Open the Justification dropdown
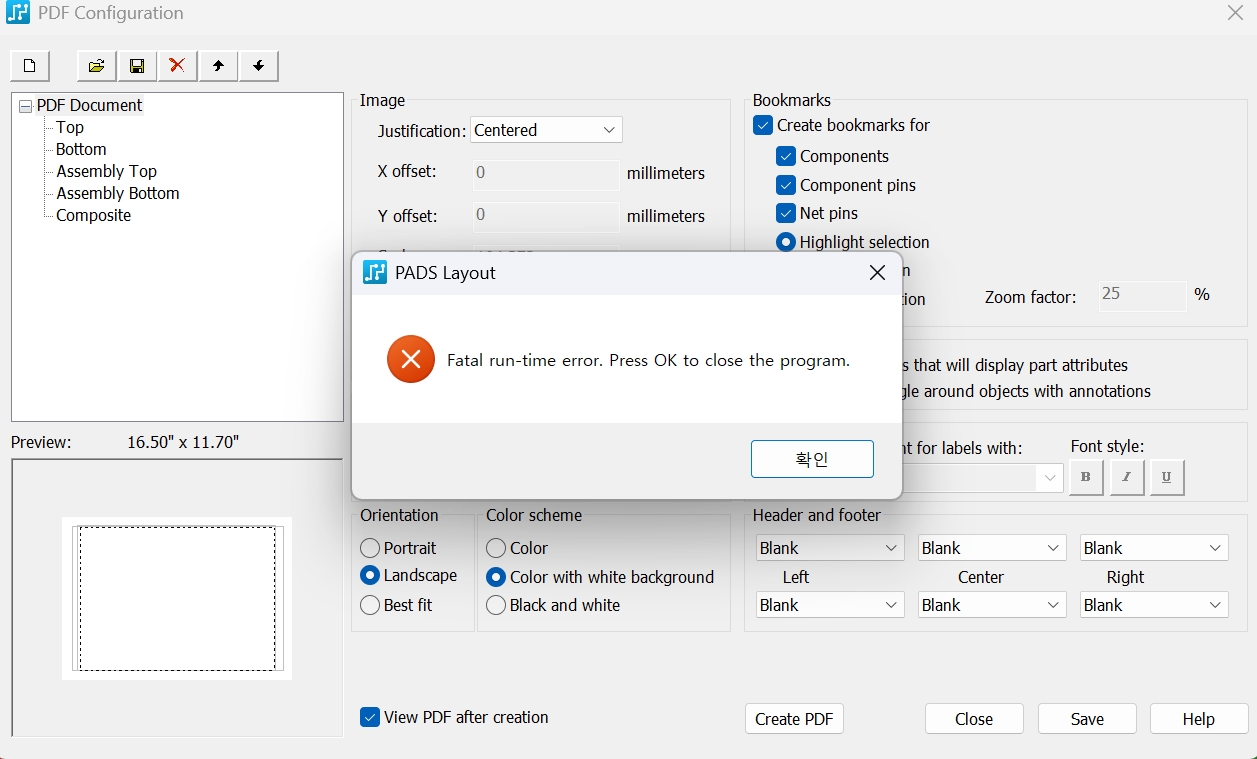This screenshot has width=1257, height=759. point(546,130)
